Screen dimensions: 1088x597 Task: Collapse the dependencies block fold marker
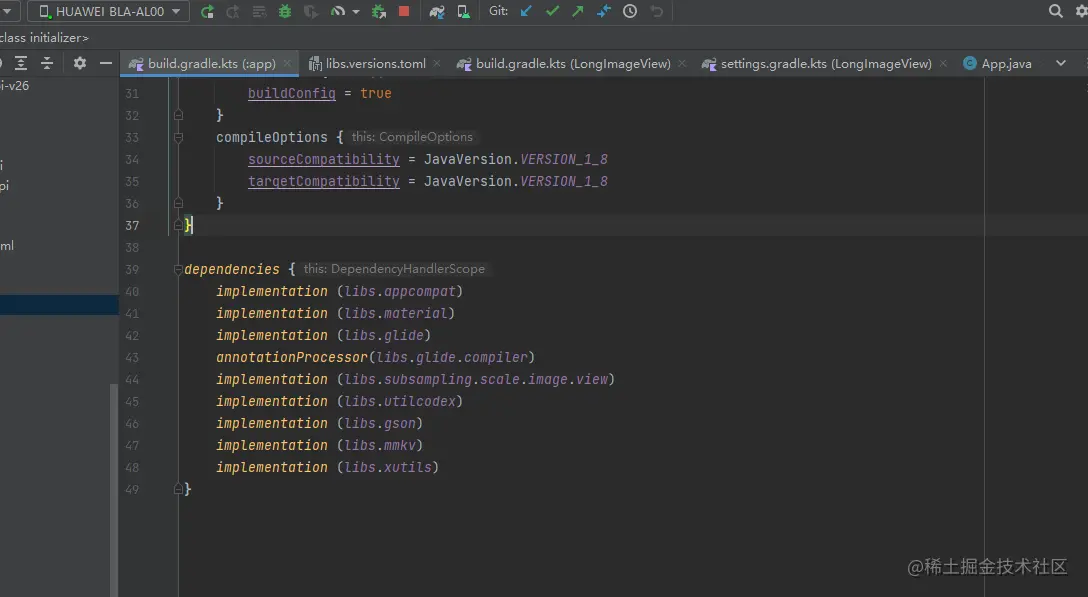tap(178, 269)
